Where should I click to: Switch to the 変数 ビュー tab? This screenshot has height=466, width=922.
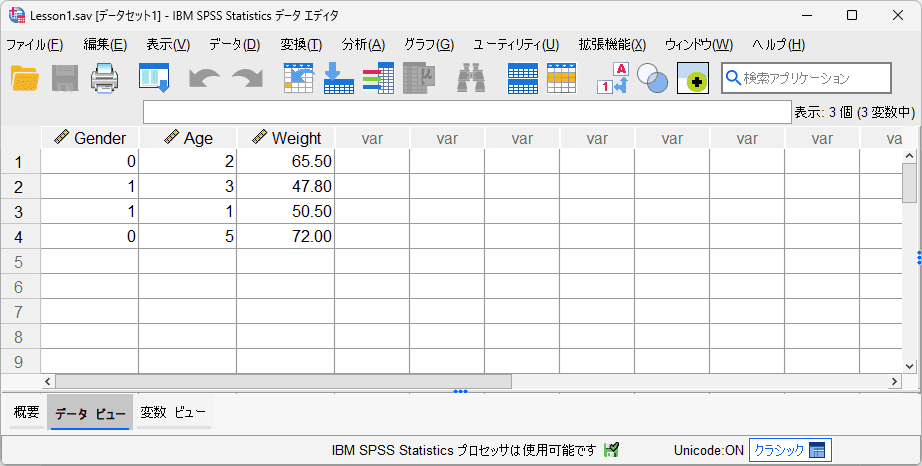click(173, 413)
